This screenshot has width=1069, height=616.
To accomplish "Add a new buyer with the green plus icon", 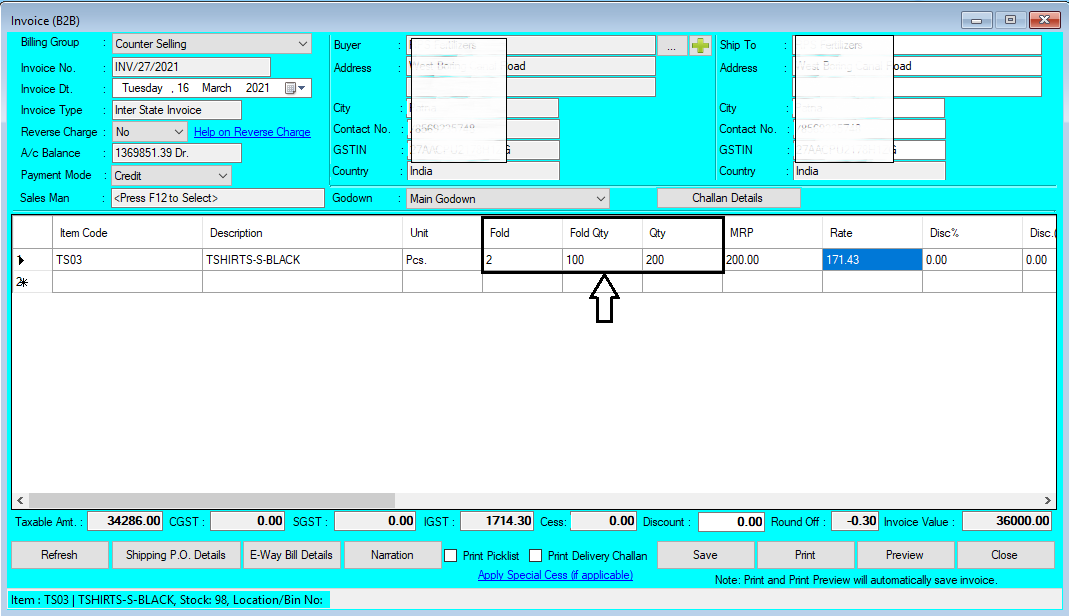I will [x=699, y=44].
